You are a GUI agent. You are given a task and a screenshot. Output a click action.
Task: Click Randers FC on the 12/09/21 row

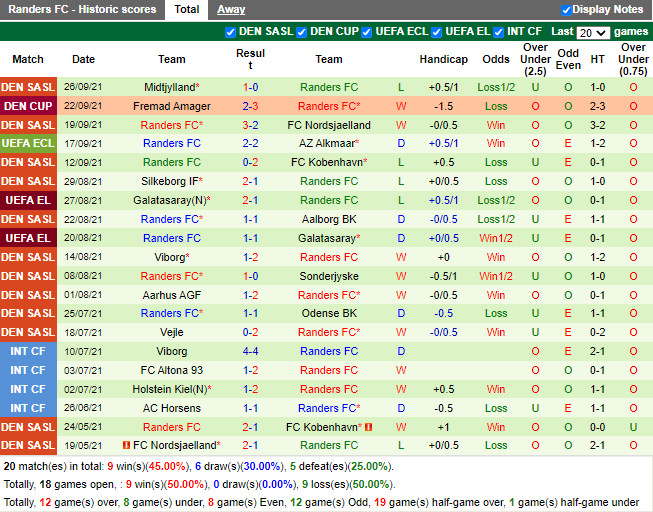click(172, 162)
